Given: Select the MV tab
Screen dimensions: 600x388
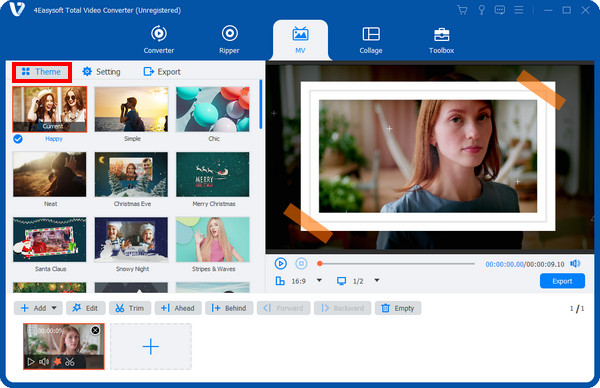Looking at the screenshot, I should [300, 40].
